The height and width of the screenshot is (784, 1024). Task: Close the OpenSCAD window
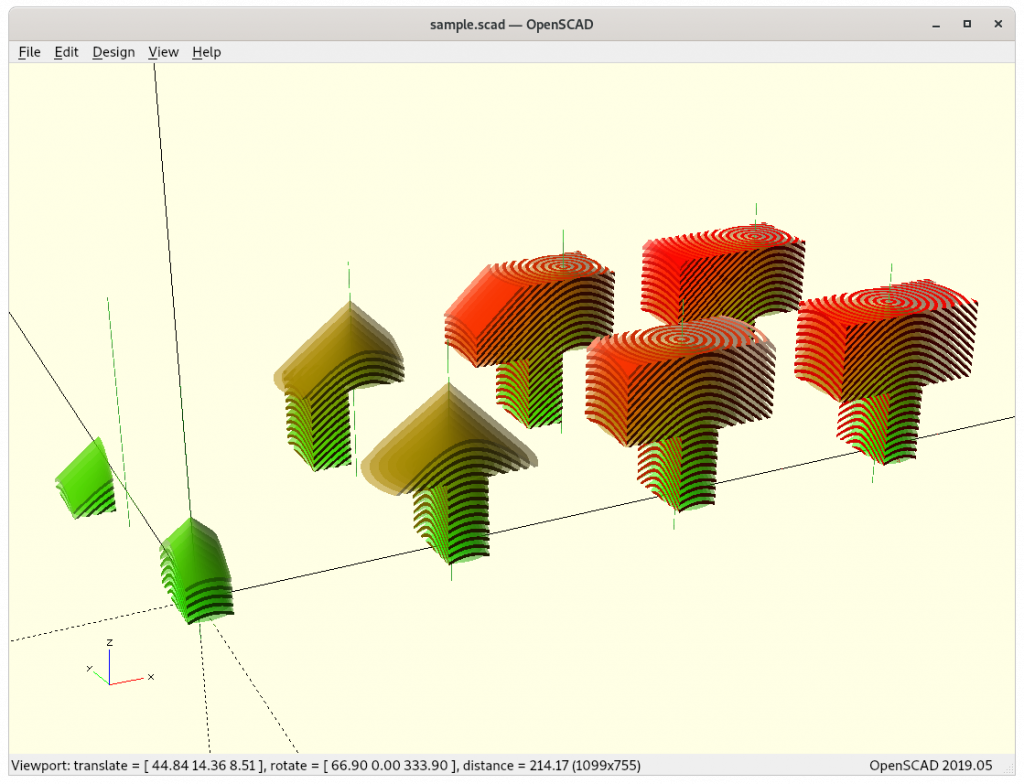tap(998, 24)
